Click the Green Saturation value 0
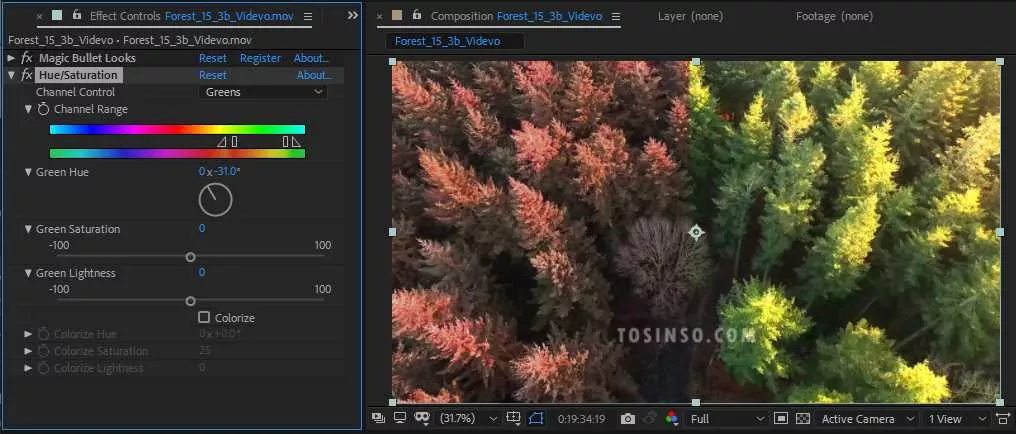1016x434 pixels. tap(202, 229)
